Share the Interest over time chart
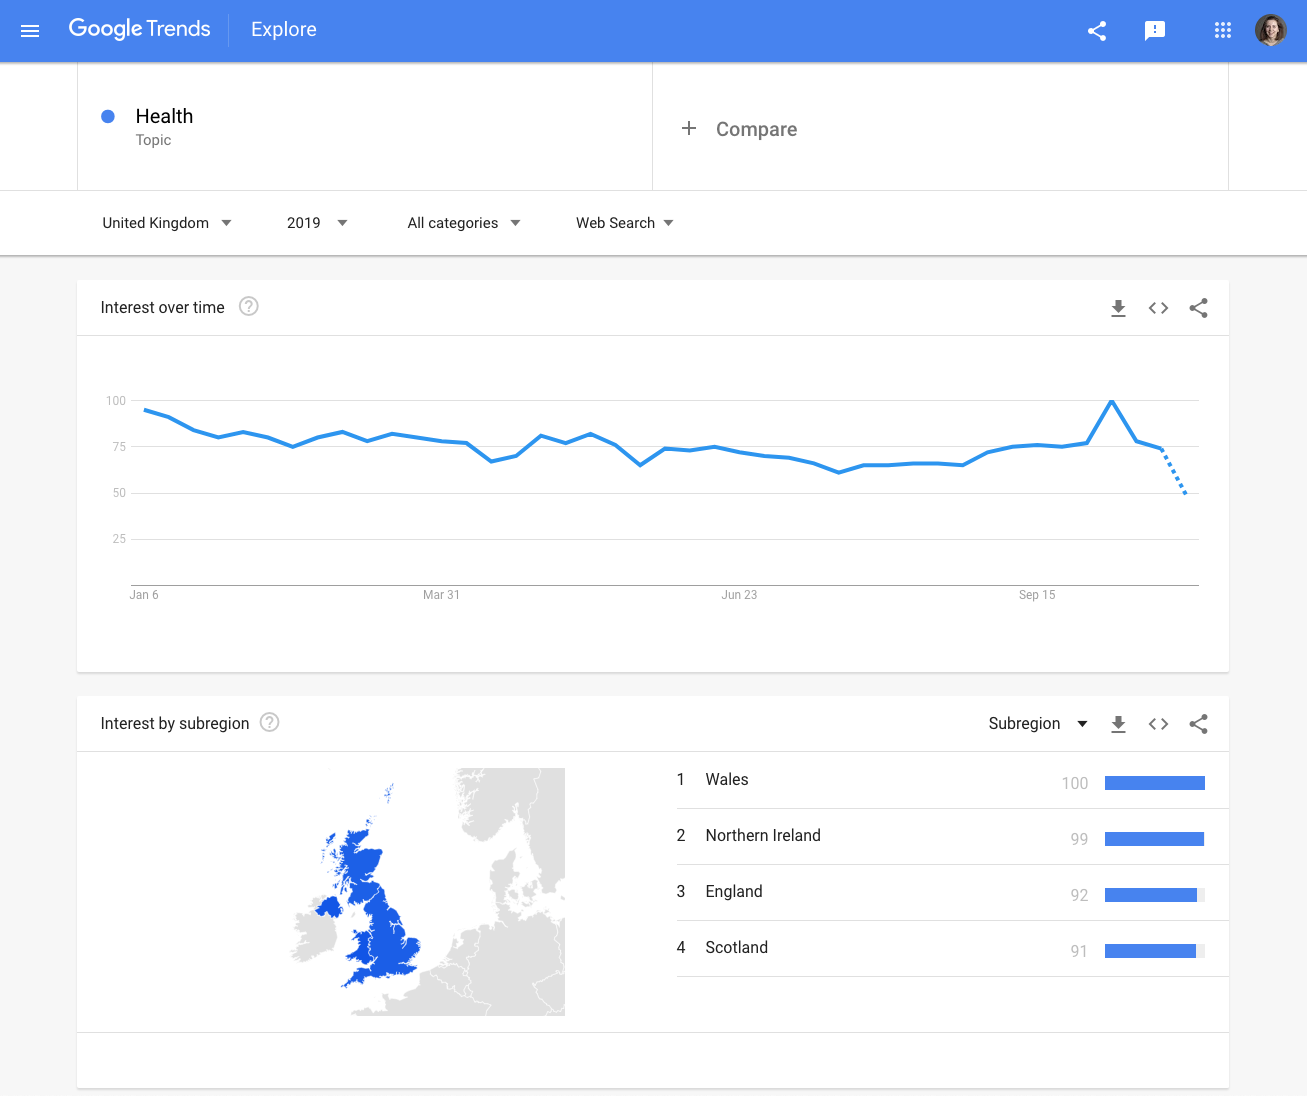Screen dimensions: 1307x1096 coord(1198,308)
